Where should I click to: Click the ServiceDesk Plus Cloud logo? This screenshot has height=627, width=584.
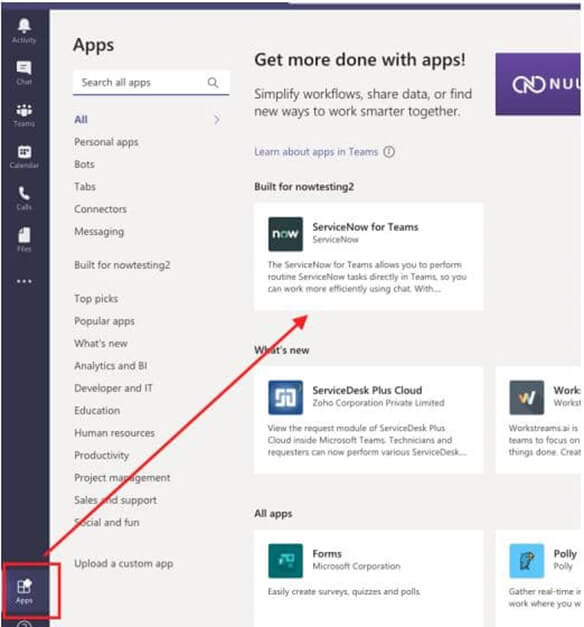coord(285,397)
